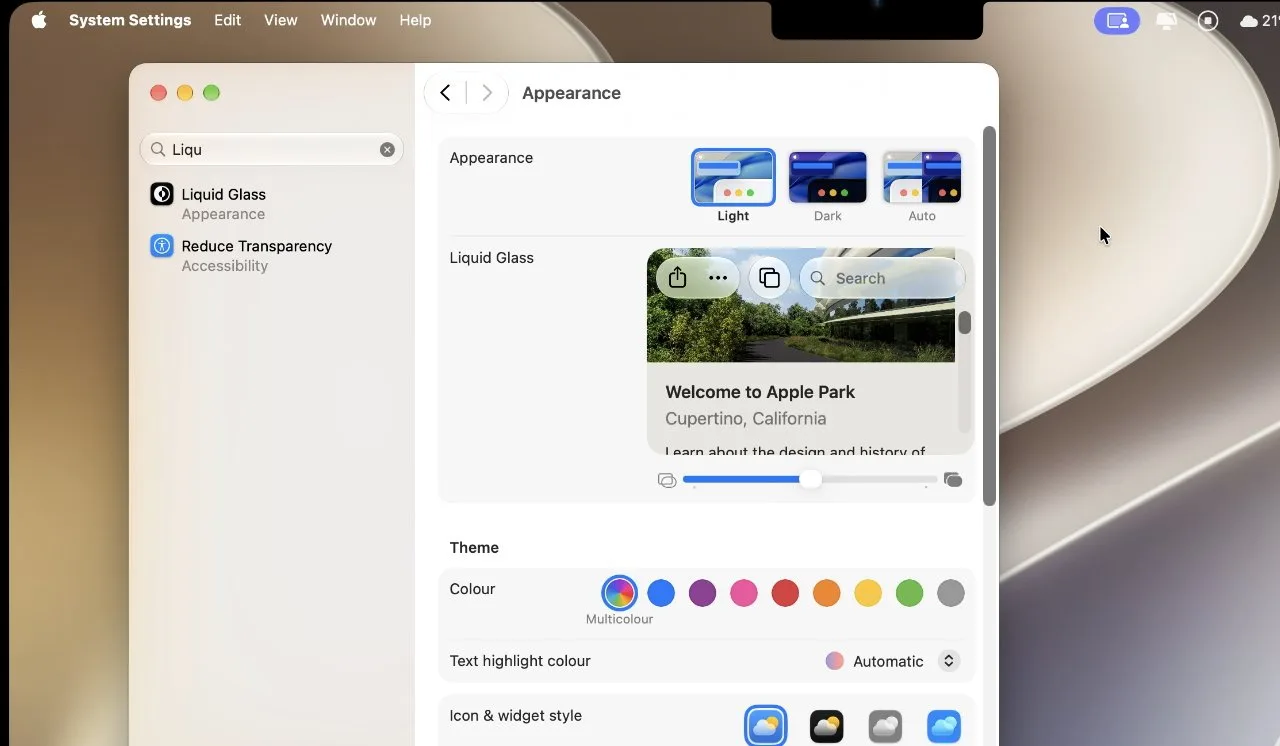
Task: Click the magnifier icon in sidebar search
Action: click(x=158, y=149)
